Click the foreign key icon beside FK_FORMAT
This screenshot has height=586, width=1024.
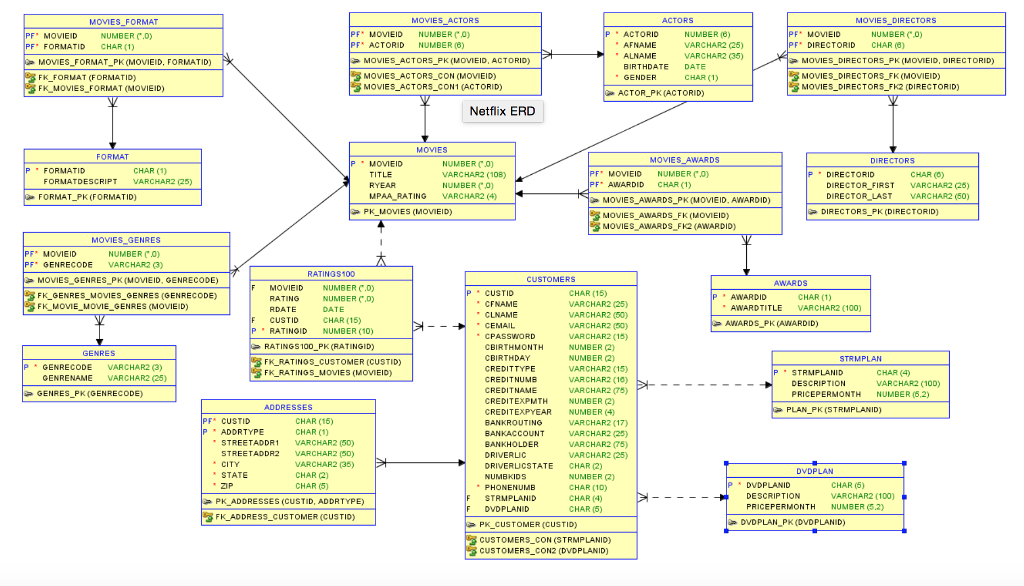pos(30,77)
